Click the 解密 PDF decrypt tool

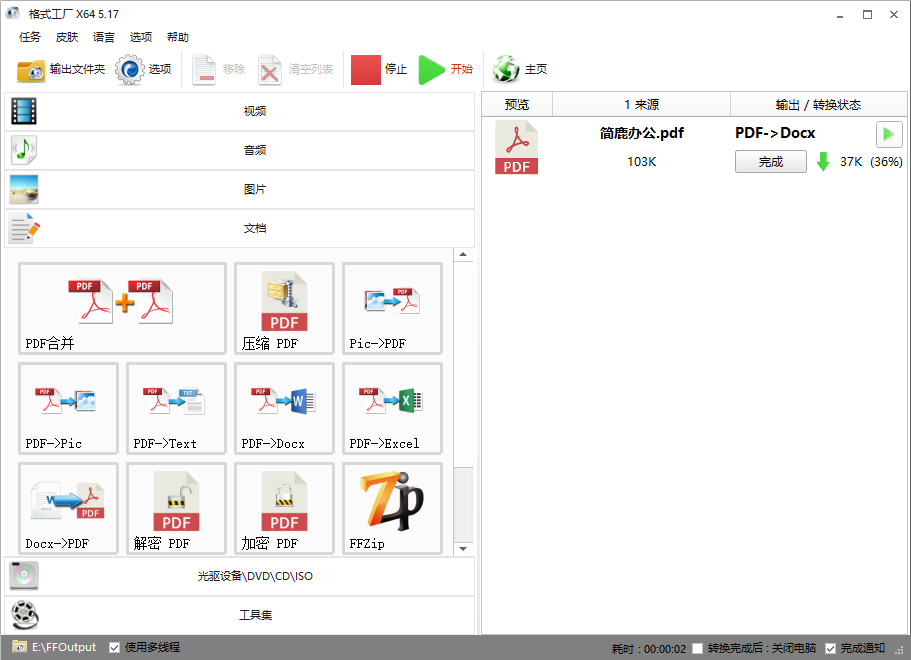pyautogui.click(x=176, y=508)
